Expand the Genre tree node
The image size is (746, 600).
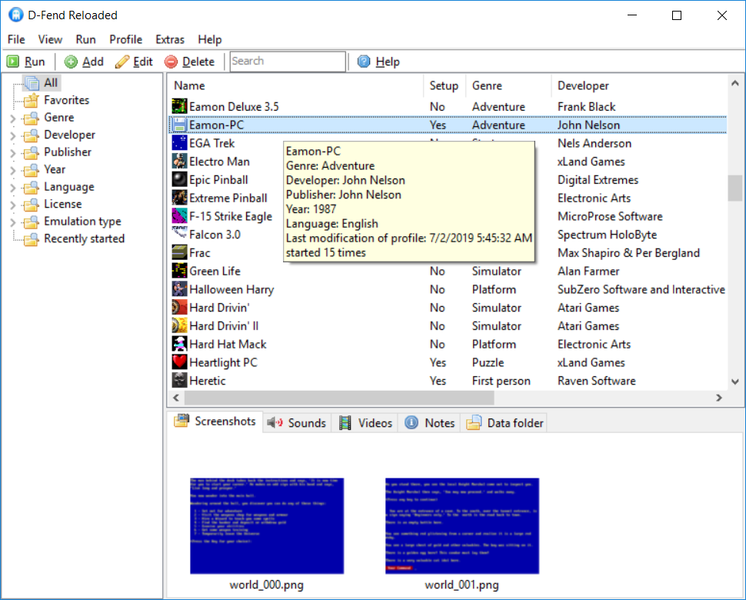click(x=13, y=118)
